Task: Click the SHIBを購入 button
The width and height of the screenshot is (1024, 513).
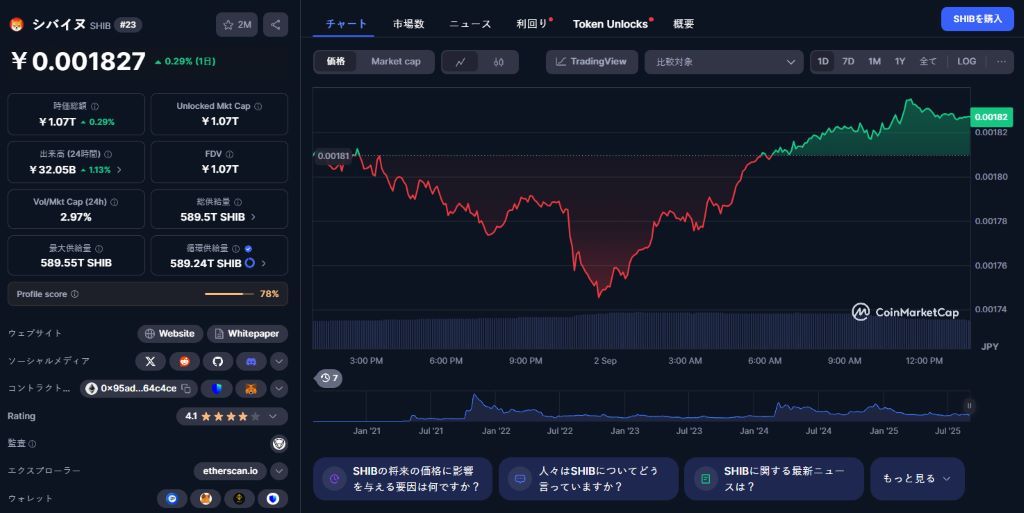Action: 978,19
